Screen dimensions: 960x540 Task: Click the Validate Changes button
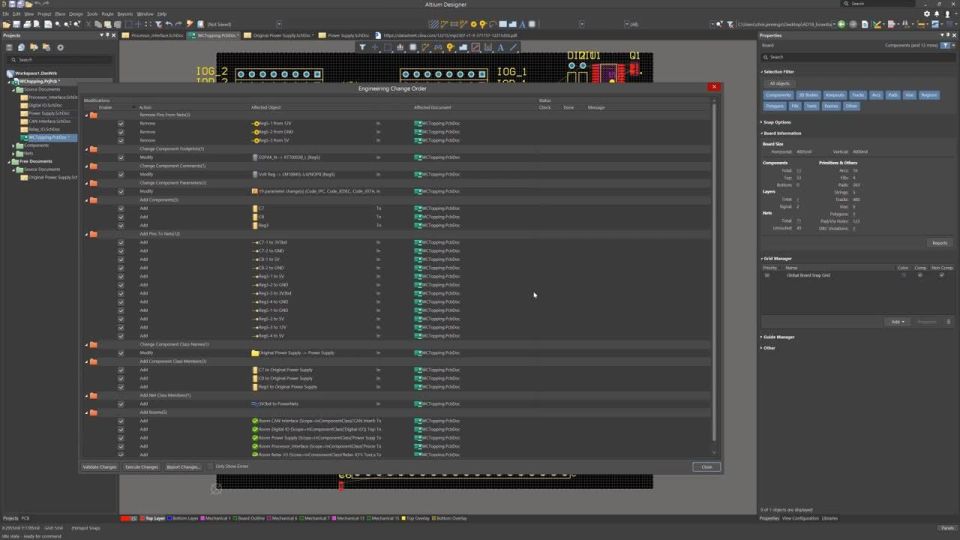pos(99,467)
